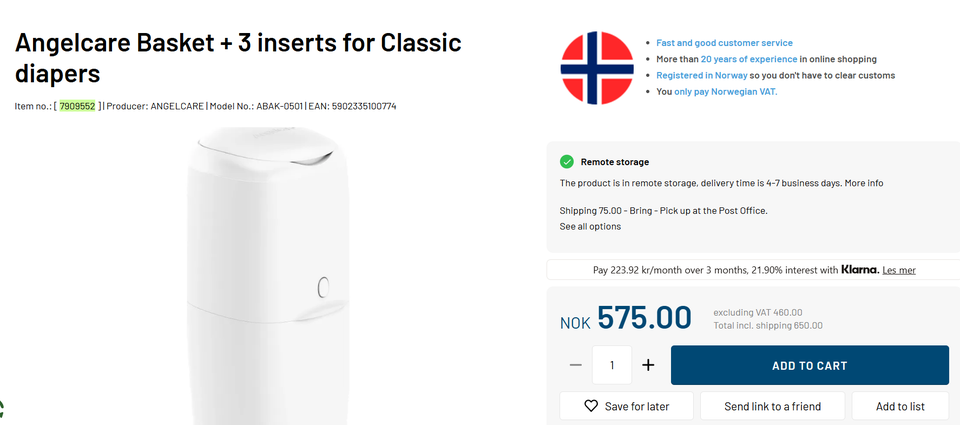
Task: Click the highlighted item number 7909552
Action: pyautogui.click(x=77, y=106)
